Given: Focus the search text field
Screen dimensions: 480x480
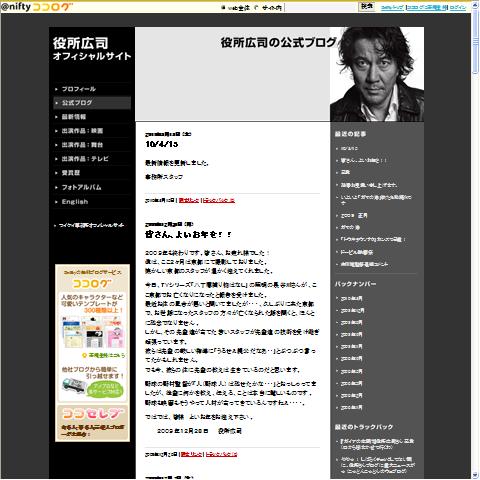Looking at the screenshot, I should [321, 7].
